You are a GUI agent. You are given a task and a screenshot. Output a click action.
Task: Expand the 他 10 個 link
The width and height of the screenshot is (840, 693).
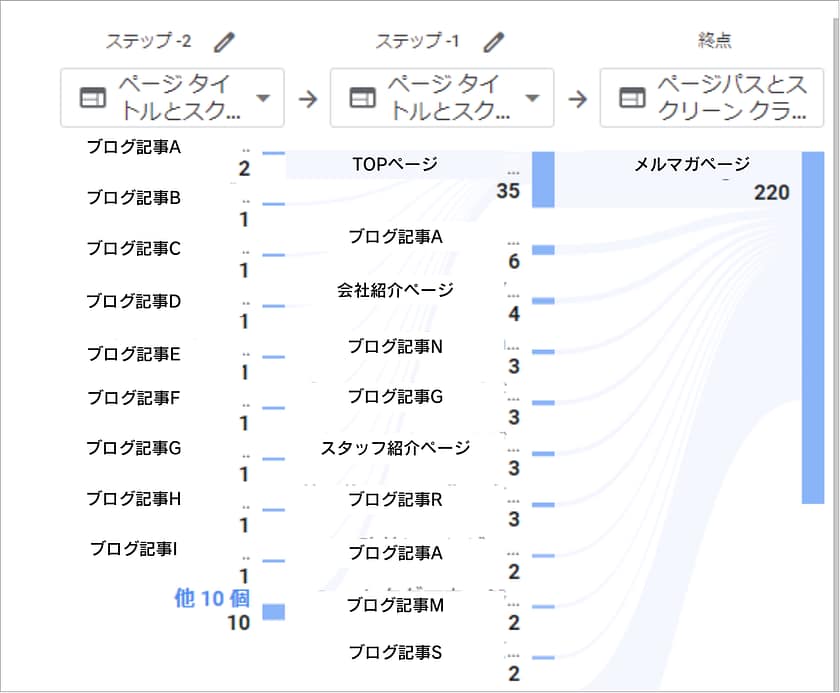211,598
